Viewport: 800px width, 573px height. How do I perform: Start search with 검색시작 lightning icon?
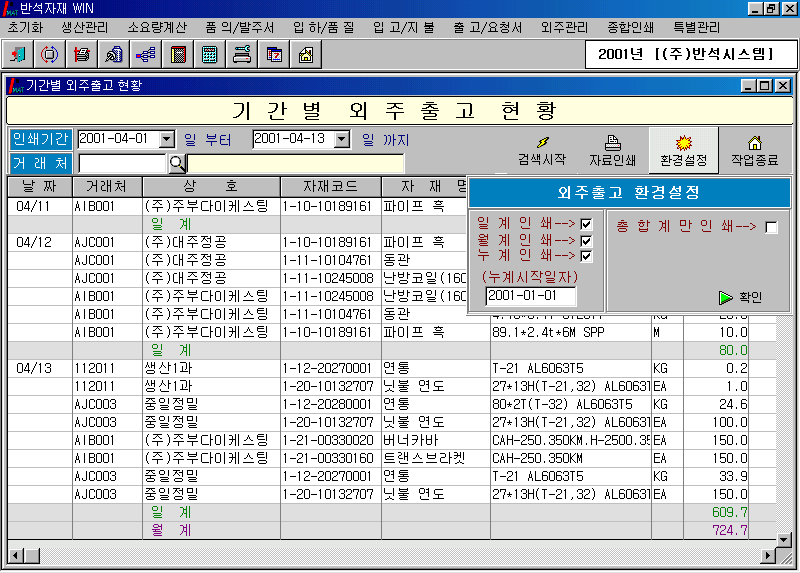pos(542,151)
